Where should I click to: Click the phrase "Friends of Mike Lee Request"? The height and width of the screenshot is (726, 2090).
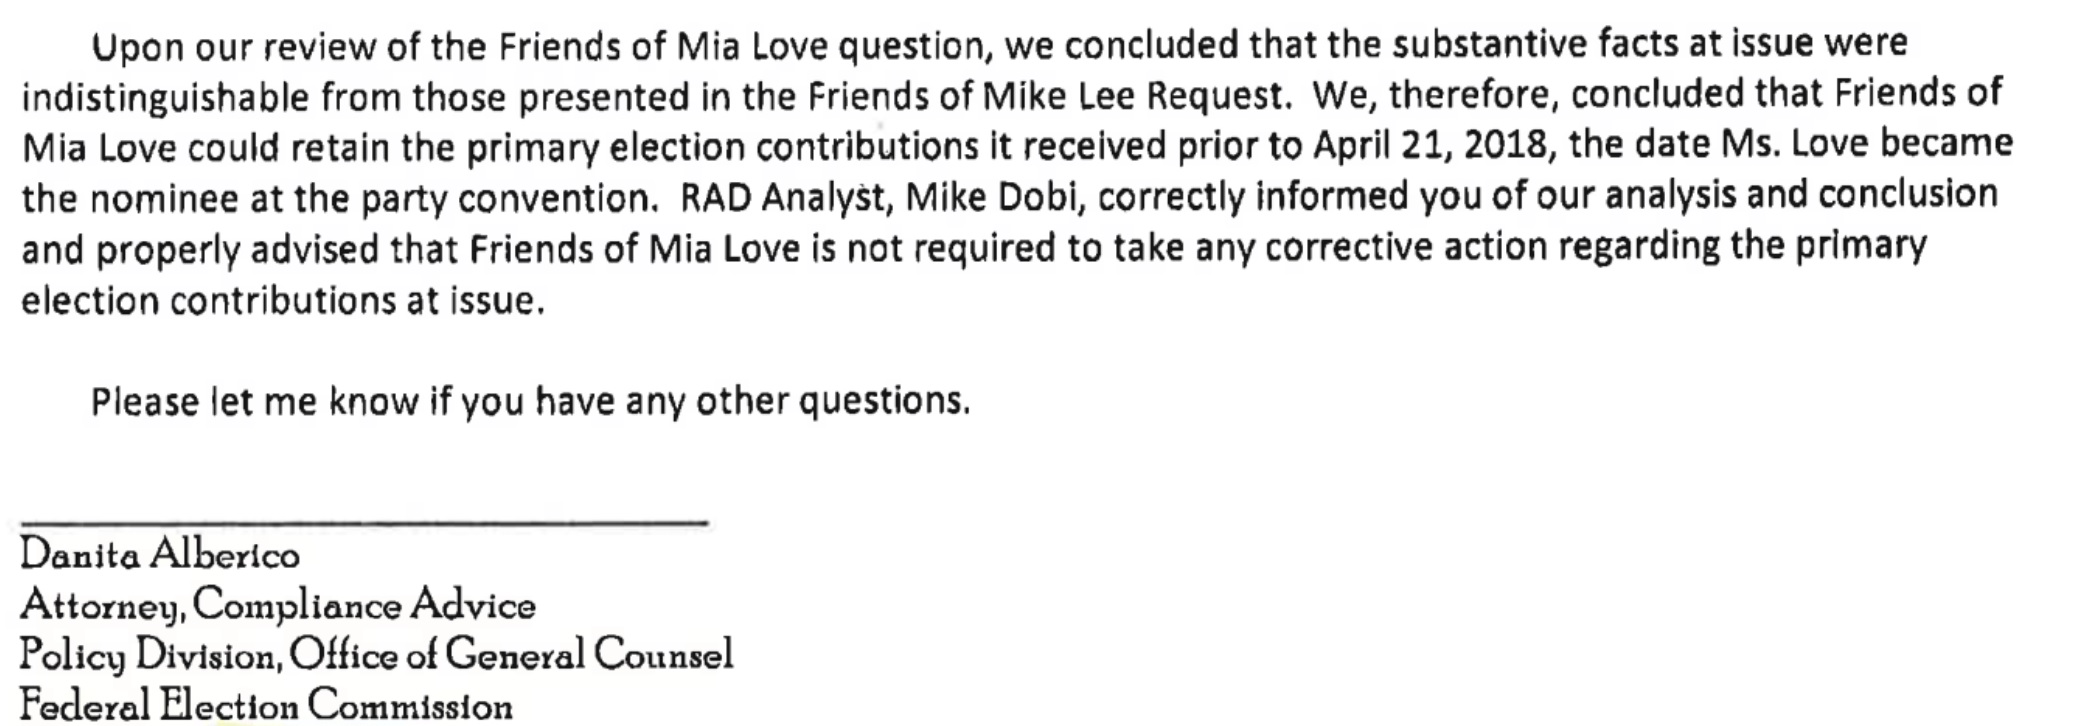click(1044, 96)
